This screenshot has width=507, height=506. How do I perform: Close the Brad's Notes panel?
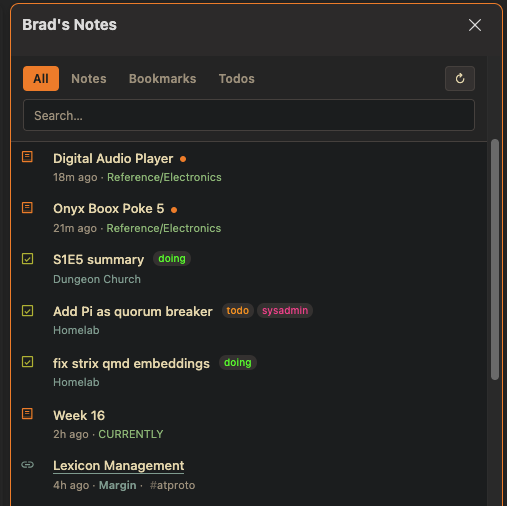[475, 25]
